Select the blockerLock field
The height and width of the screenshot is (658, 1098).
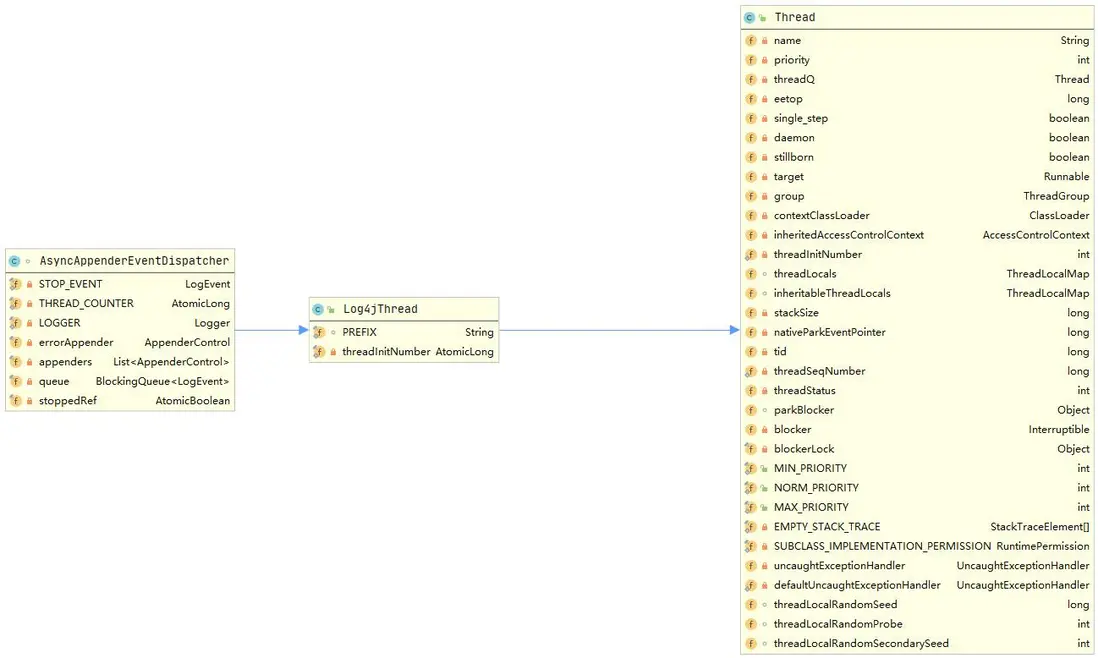click(917, 449)
